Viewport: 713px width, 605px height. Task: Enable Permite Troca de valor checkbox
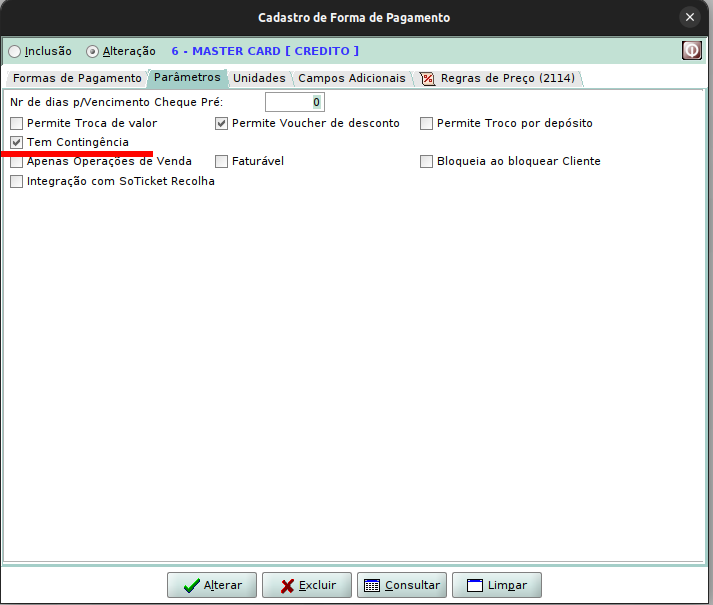click(x=16, y=123)
